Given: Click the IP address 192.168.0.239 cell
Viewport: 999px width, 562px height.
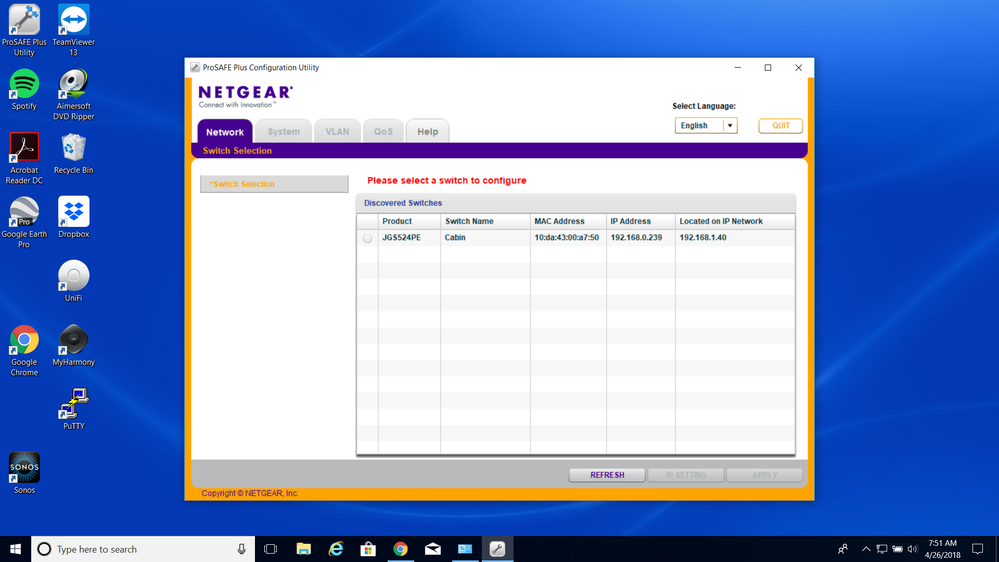Looking at the screenshot, I should (641, 238).
